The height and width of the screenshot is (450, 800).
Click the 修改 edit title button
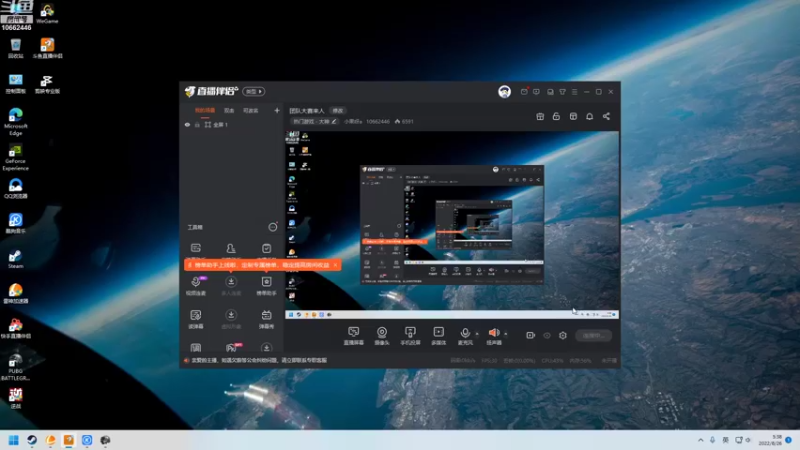click(338, 110)
